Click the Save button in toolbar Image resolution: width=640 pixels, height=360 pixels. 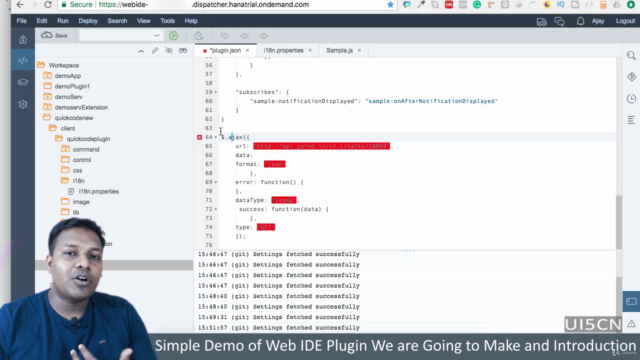point(54,36)
